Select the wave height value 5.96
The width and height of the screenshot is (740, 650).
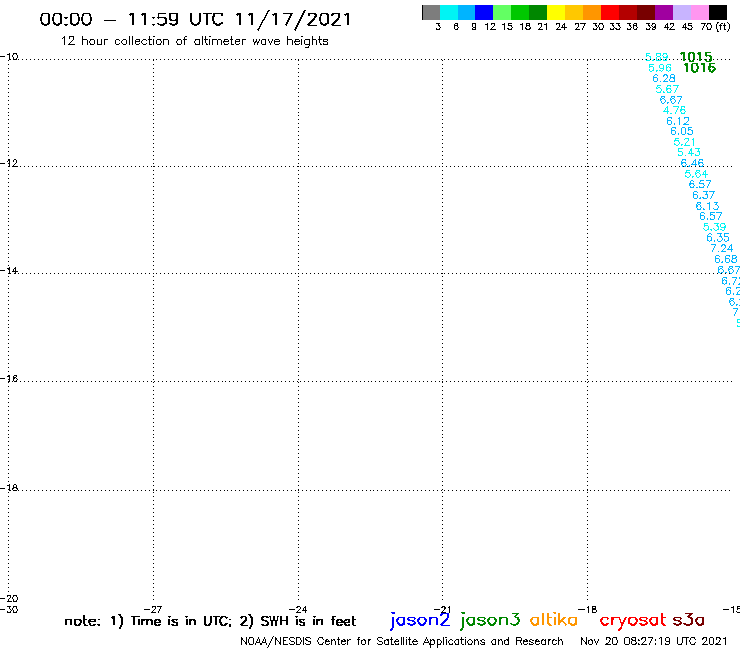(660, 68)
